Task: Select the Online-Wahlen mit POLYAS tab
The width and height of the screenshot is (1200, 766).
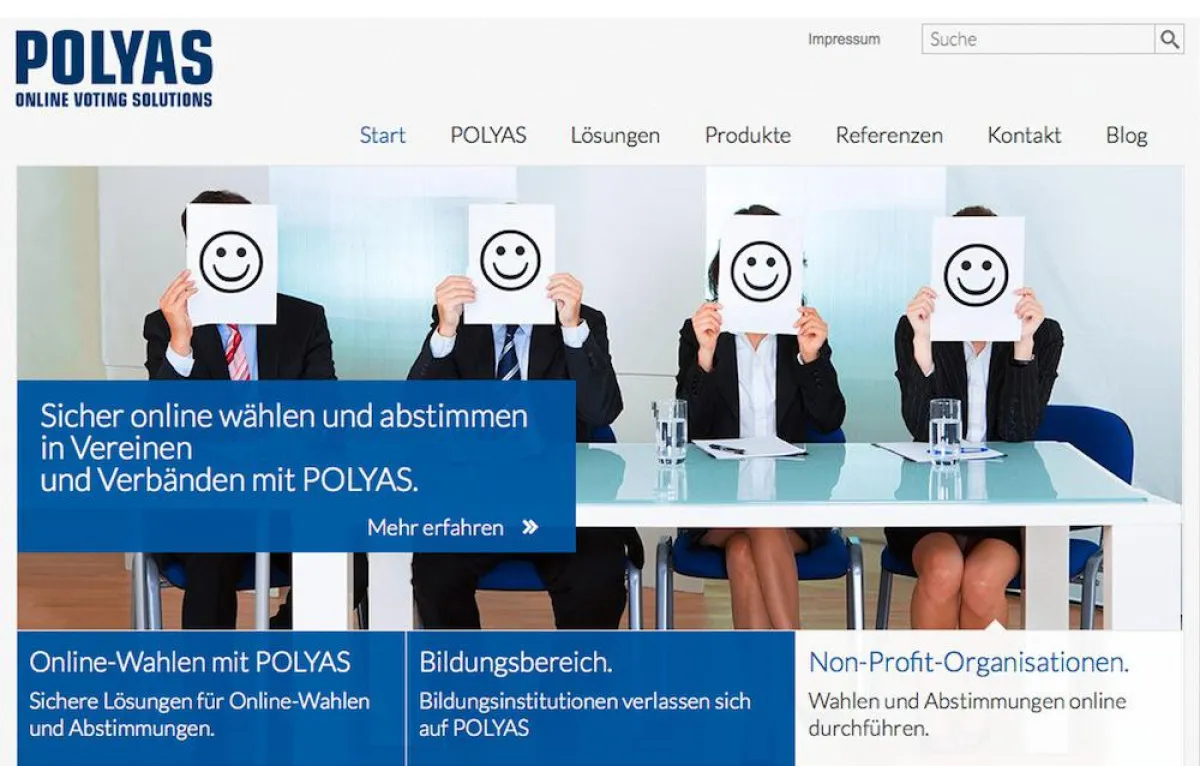Action: pyautogui.click(x=211, y=698)
